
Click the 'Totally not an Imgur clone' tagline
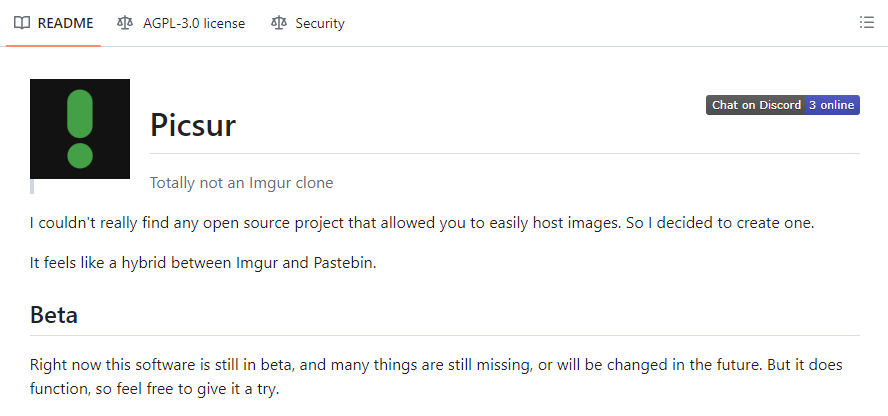[241, 183]
